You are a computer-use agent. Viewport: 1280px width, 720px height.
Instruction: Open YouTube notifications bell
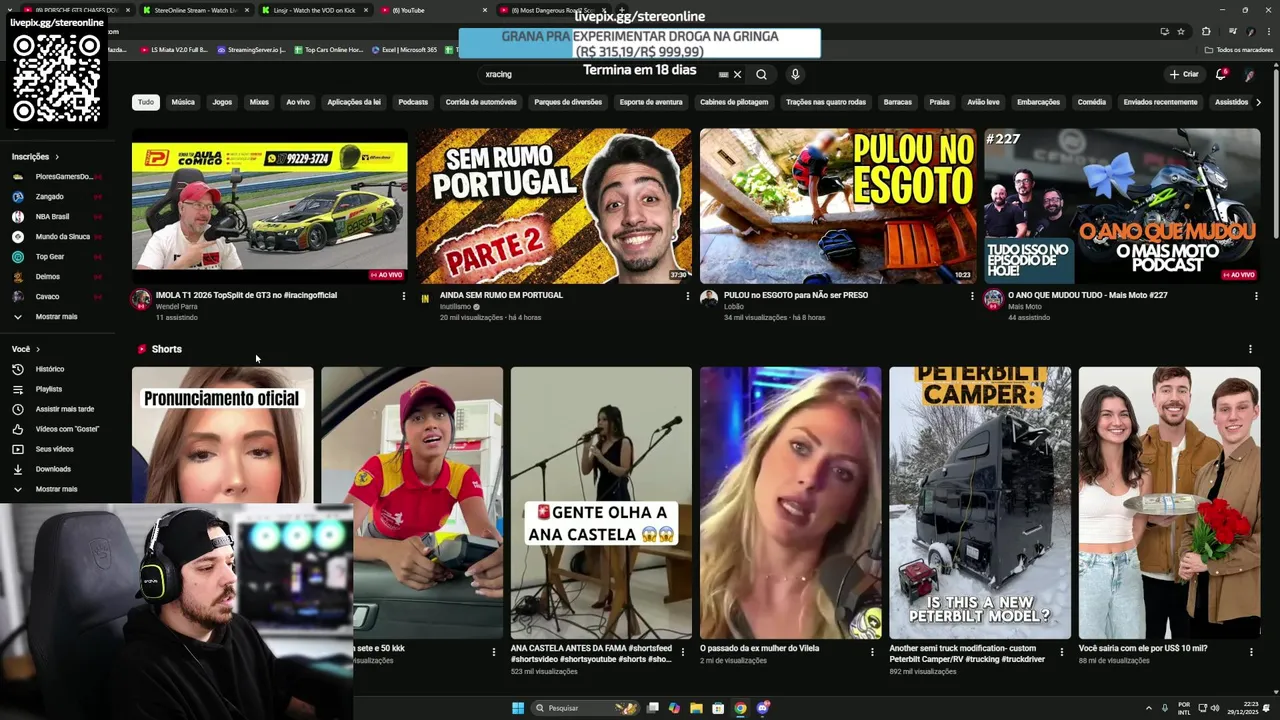pos(1220,74)
